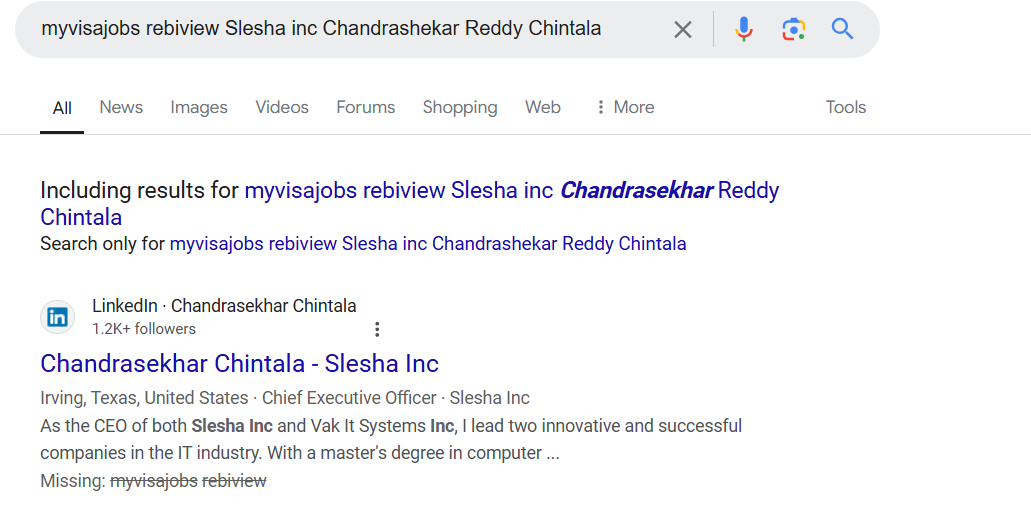The width and height of the screenshot is (1031, 525).
Task: Open the Tools options
Action: point(845,107)
